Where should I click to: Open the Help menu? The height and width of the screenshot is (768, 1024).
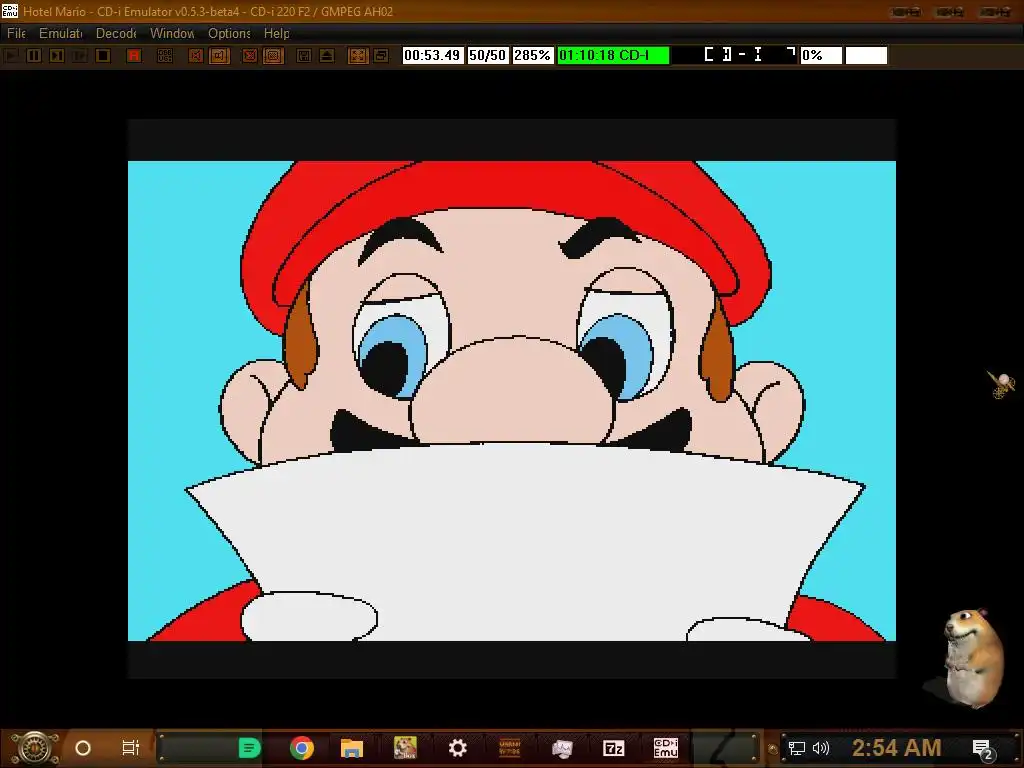tap(276, 33)
